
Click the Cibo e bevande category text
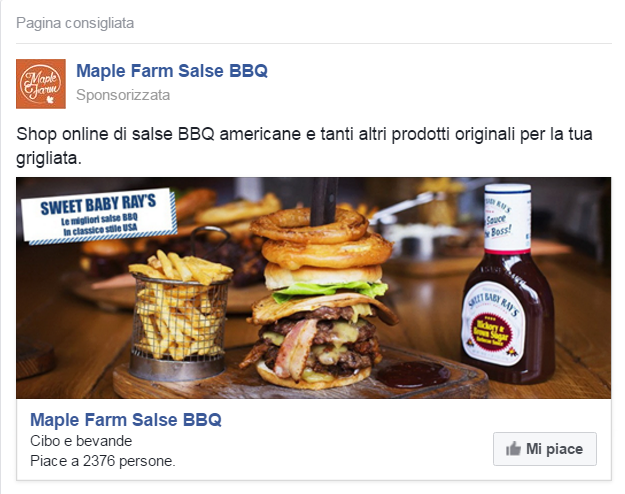[x=81, y=441]
